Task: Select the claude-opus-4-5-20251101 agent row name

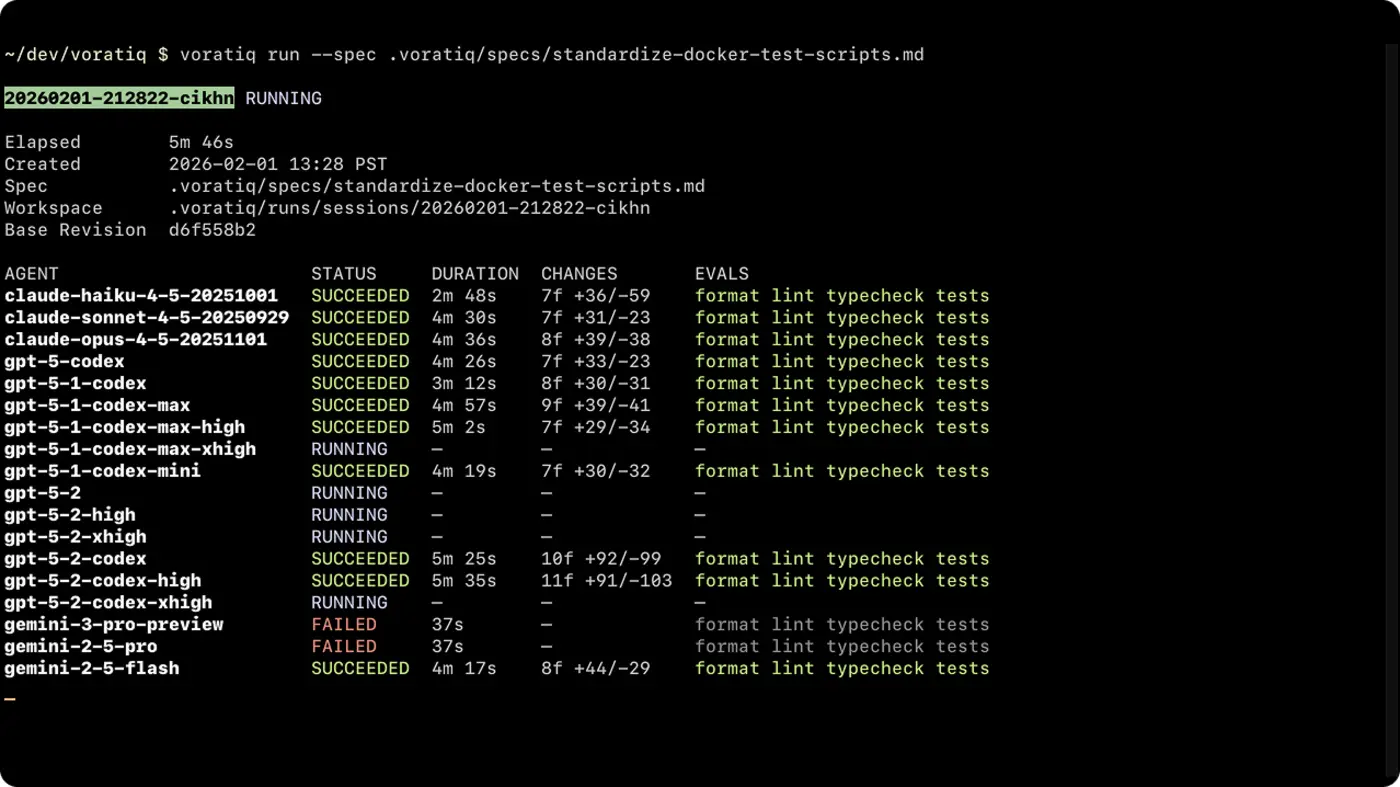Action: pos(135,340)
